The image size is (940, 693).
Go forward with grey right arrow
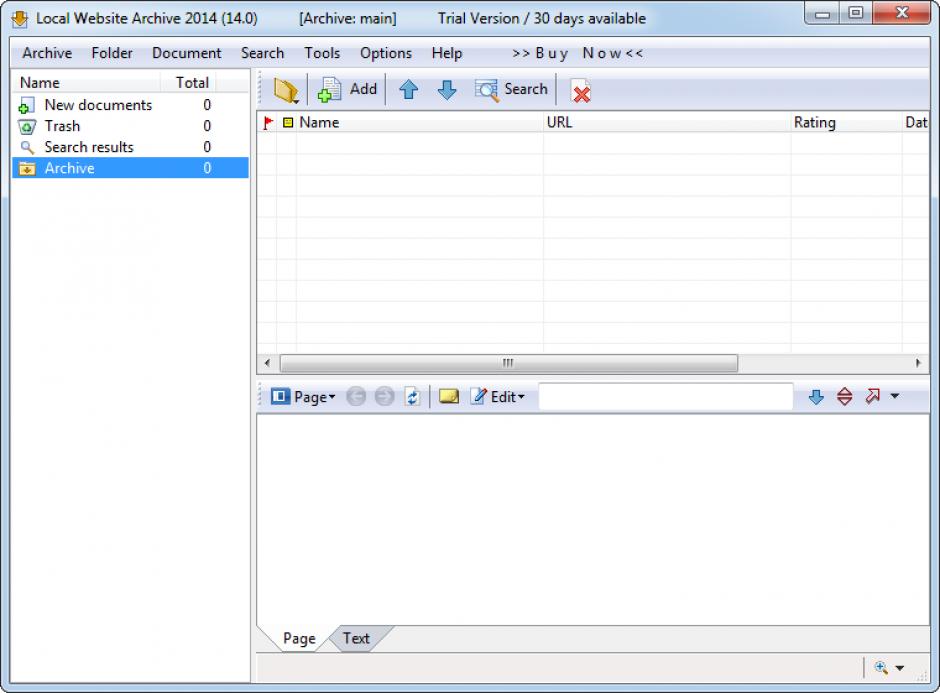click(384, 396)
